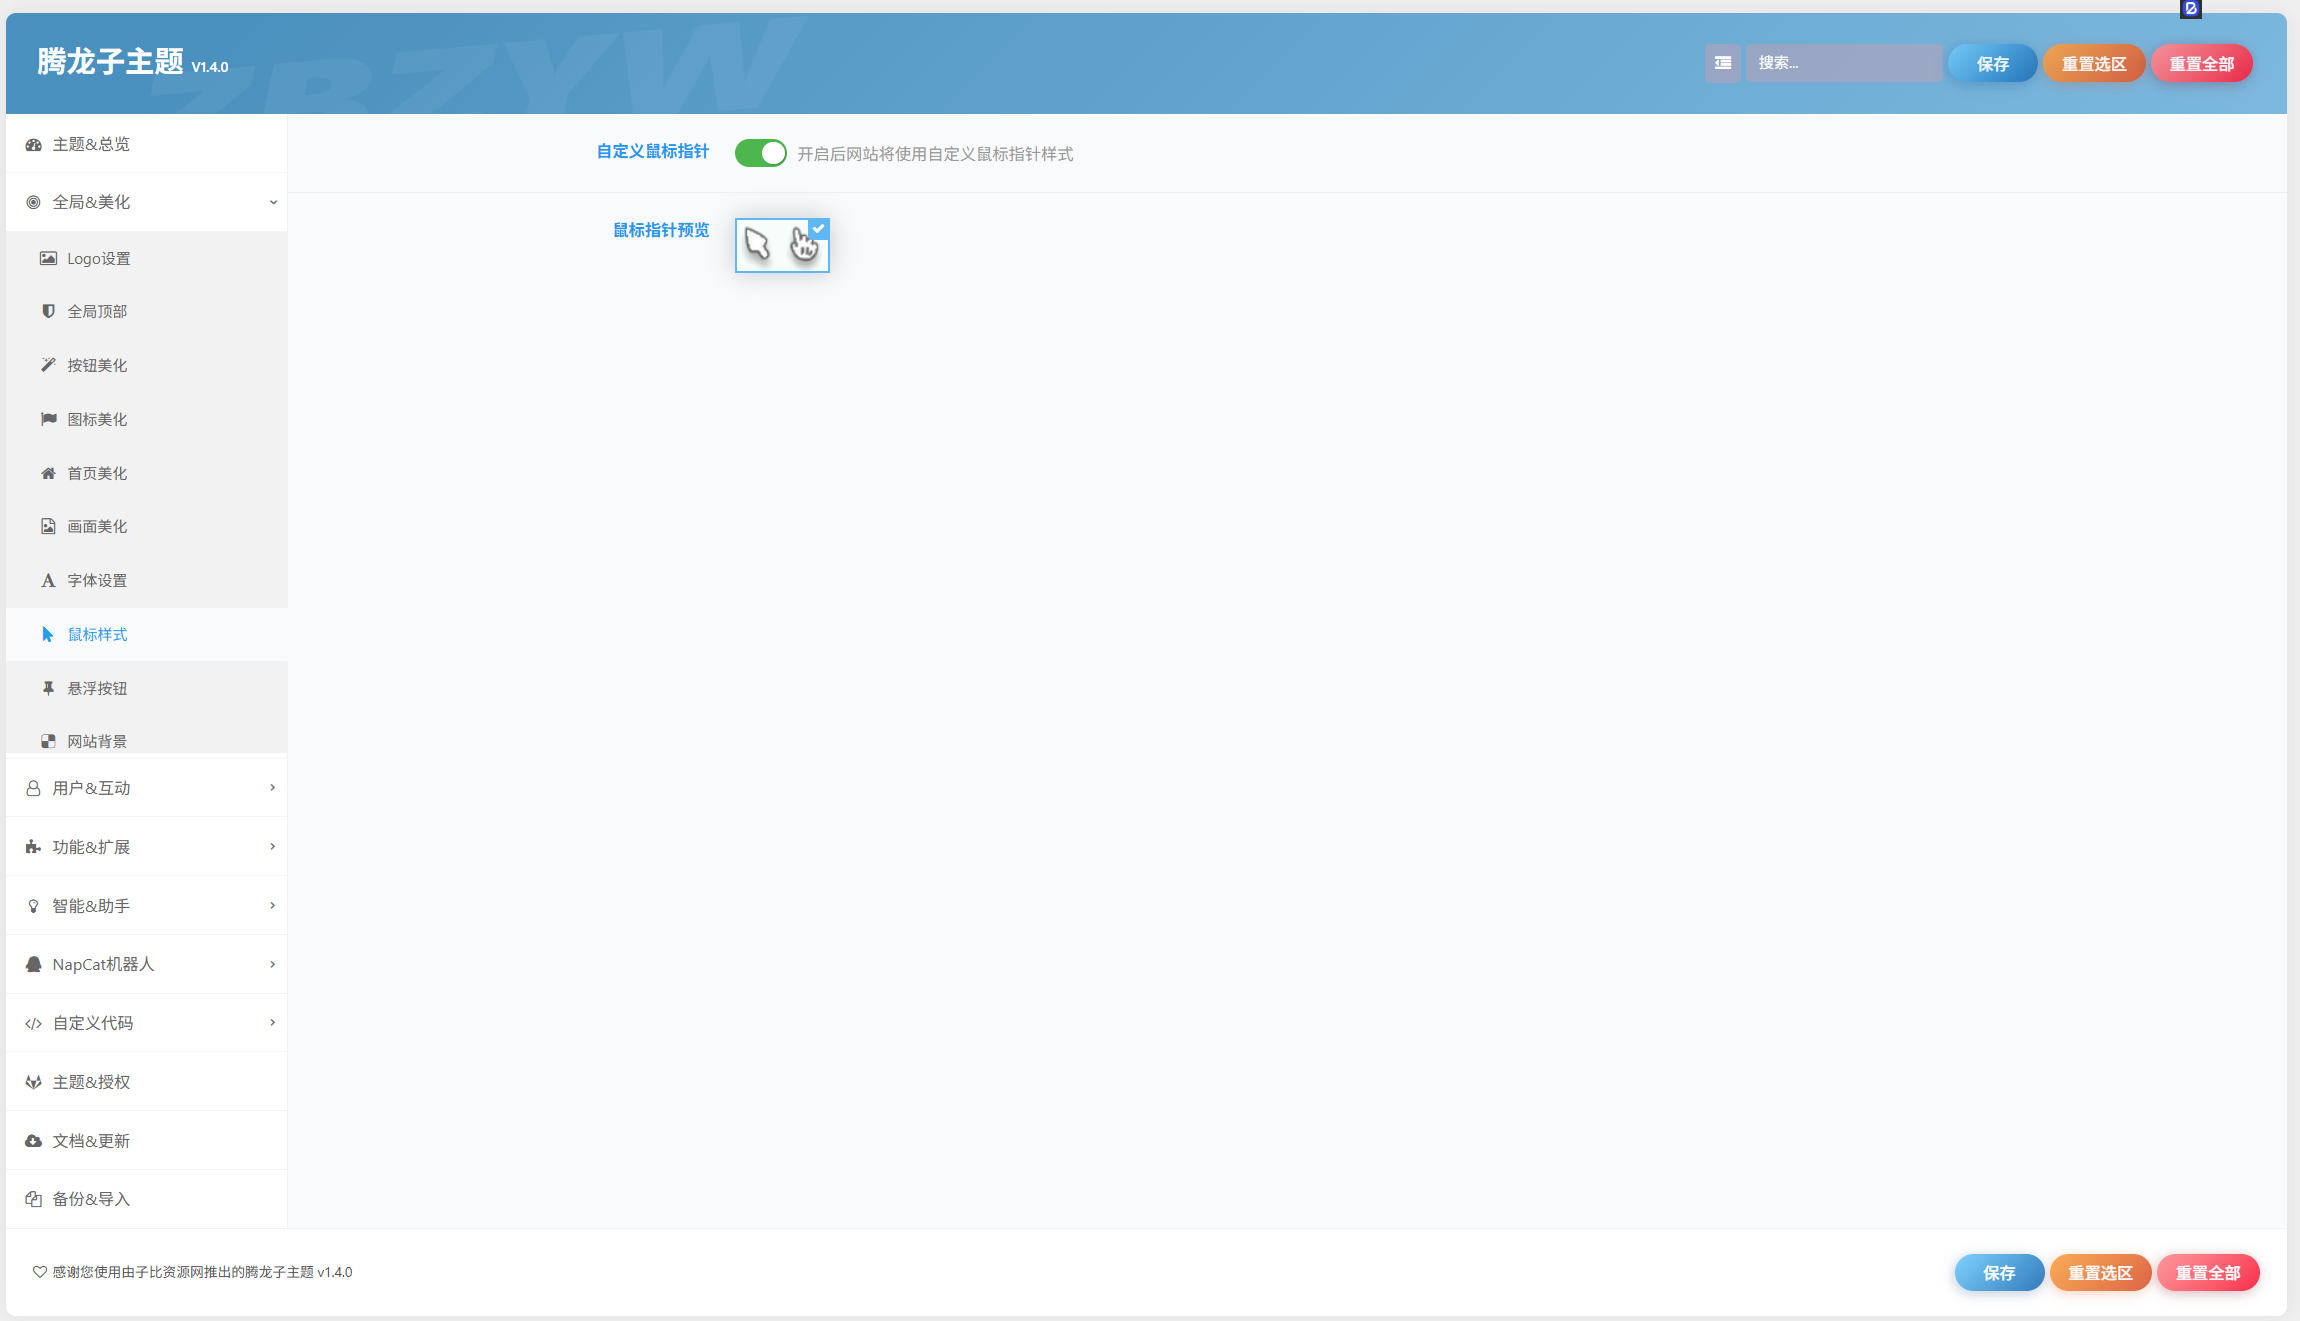Screen dimensions: 2300x1321
Task: Click the checkmark on cursor preview image
Action: pyautogui.click(x=818, y=229)
